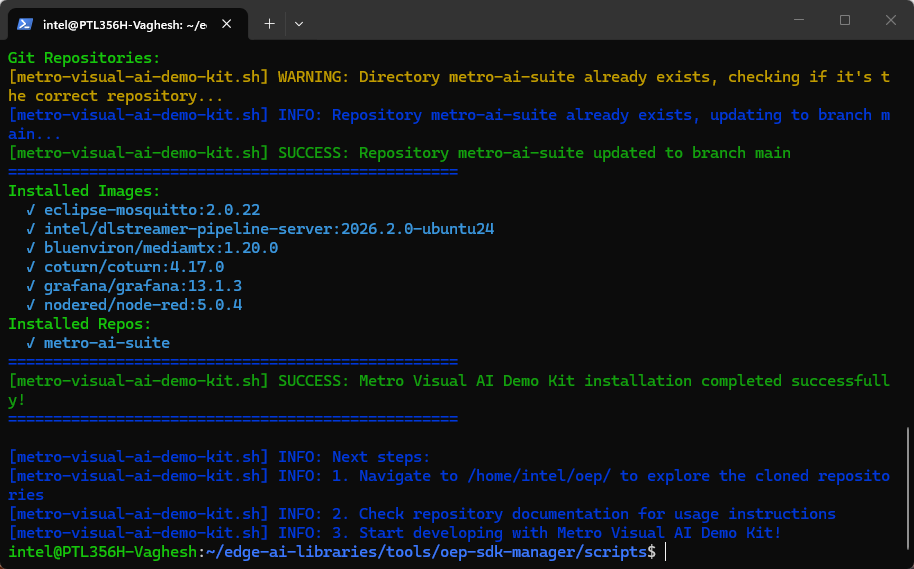Click '/home/intel/oep/' path in step 1
The width and height of the screenshot is (914, 569).
pos(539,475)
